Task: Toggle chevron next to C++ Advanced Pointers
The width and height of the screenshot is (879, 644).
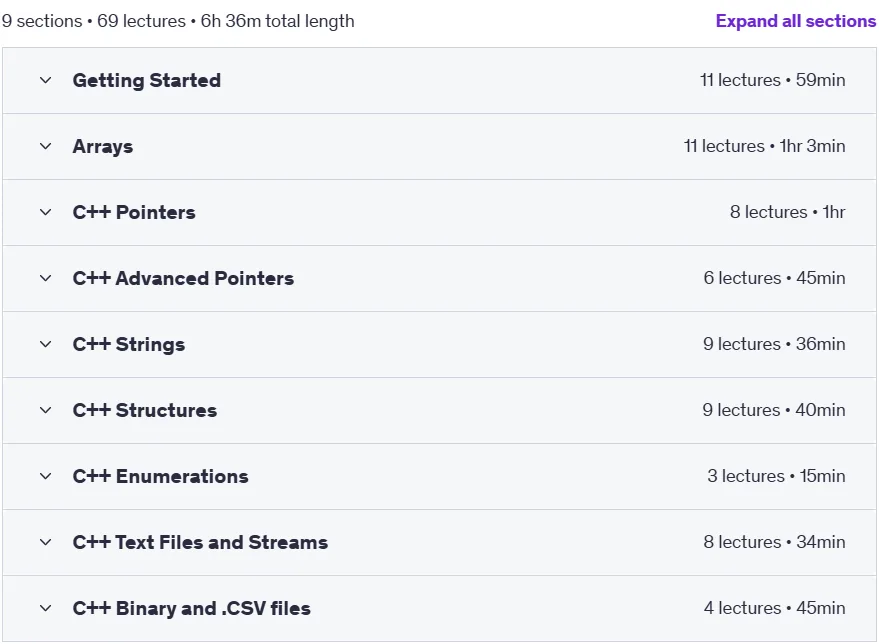Action: (x=45, y=278)
